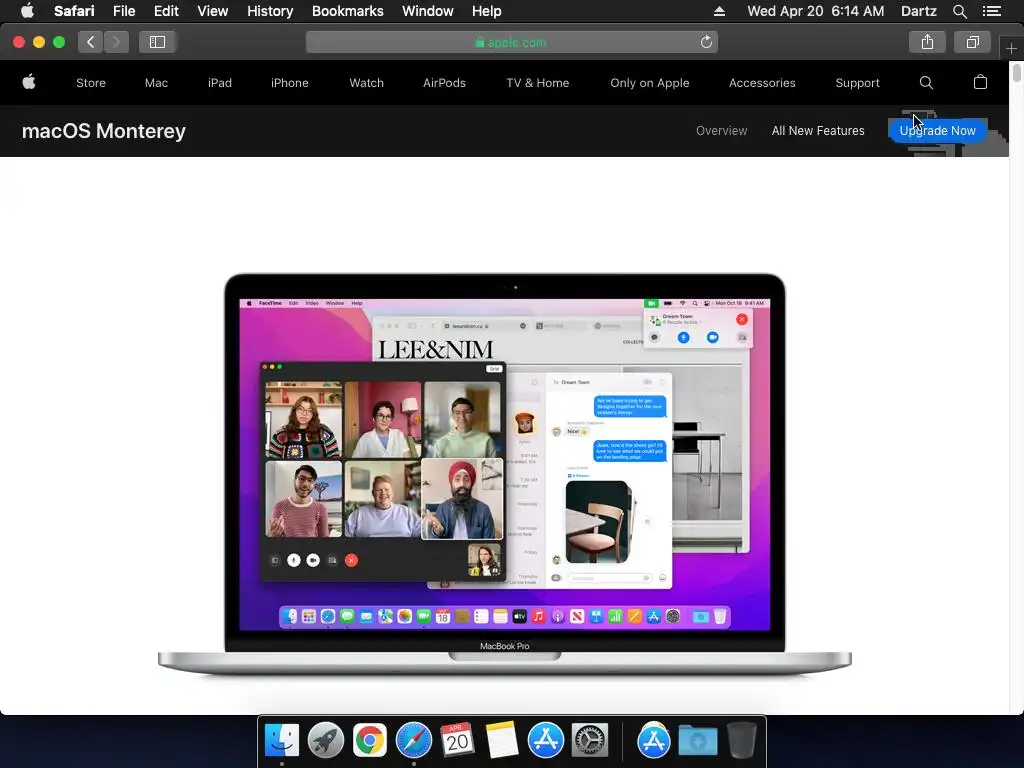Open the File menu
The image size is (1024, 768).
click(x=124, y=11)
